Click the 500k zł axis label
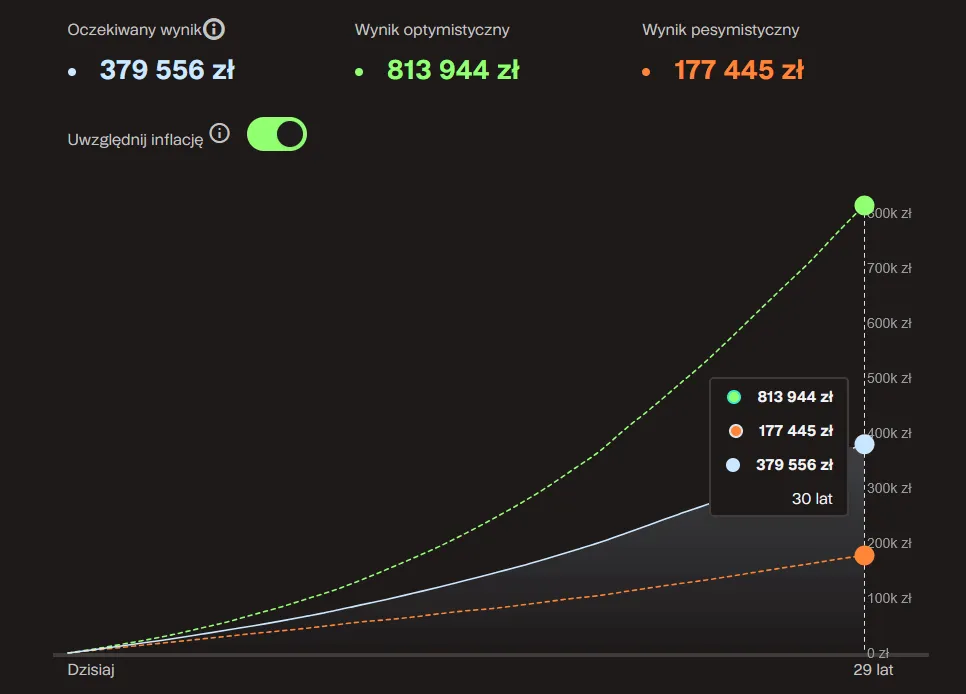The height and width of the screenshot is (694, 966). pos(889,378)
